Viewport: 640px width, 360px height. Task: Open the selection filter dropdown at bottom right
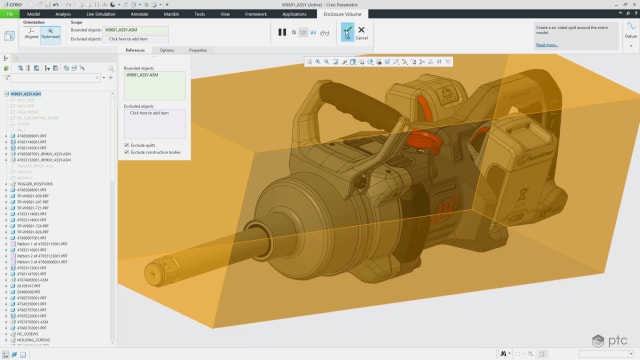[x=631, y=354]
